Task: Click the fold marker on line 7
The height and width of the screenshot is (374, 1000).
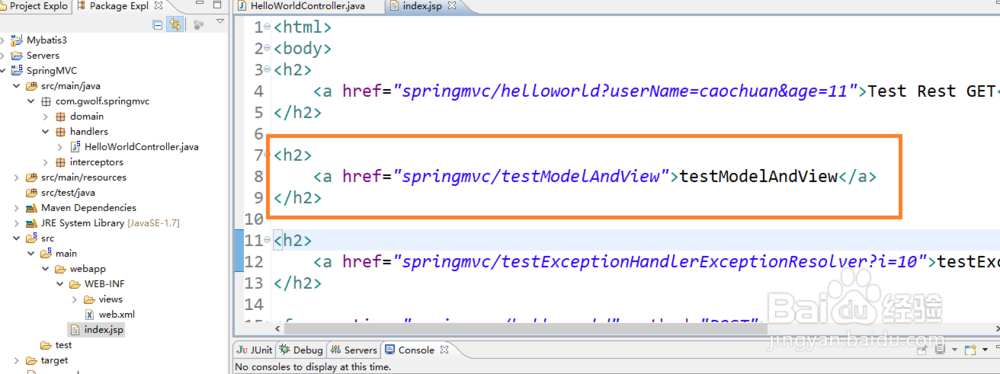Action: [268, 155]
